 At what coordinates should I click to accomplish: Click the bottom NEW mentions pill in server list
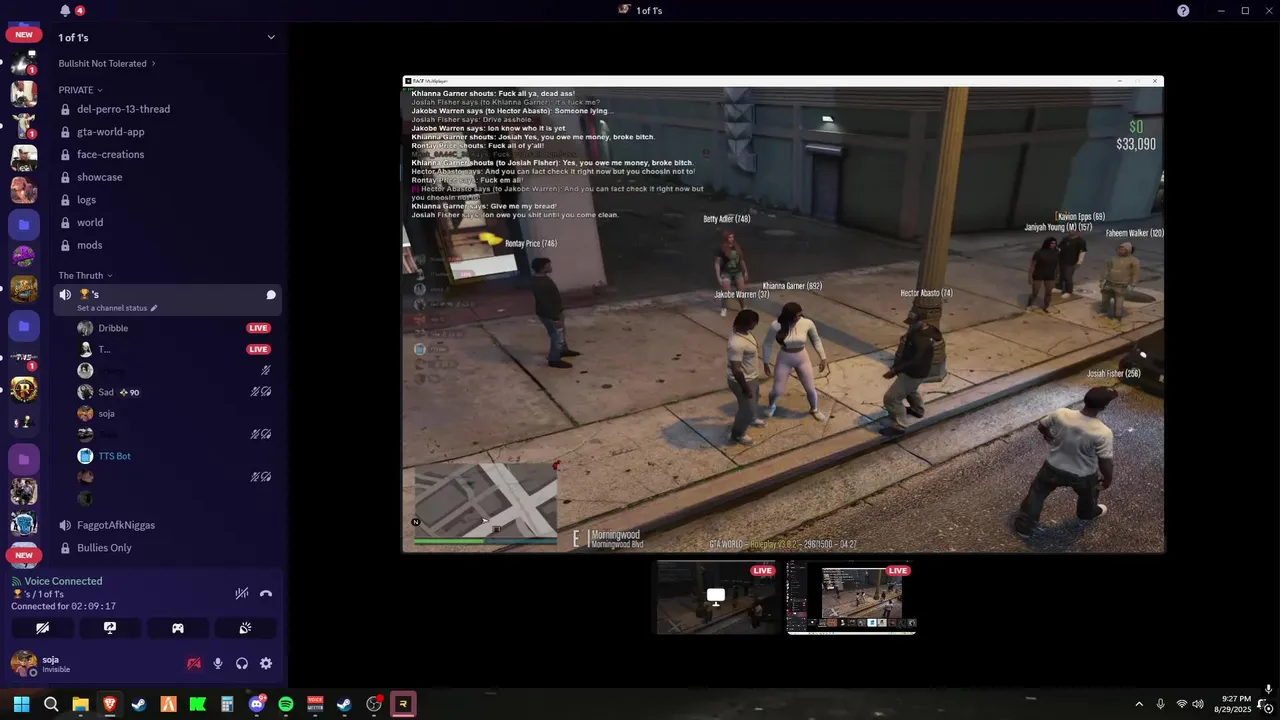click(24, 555)
